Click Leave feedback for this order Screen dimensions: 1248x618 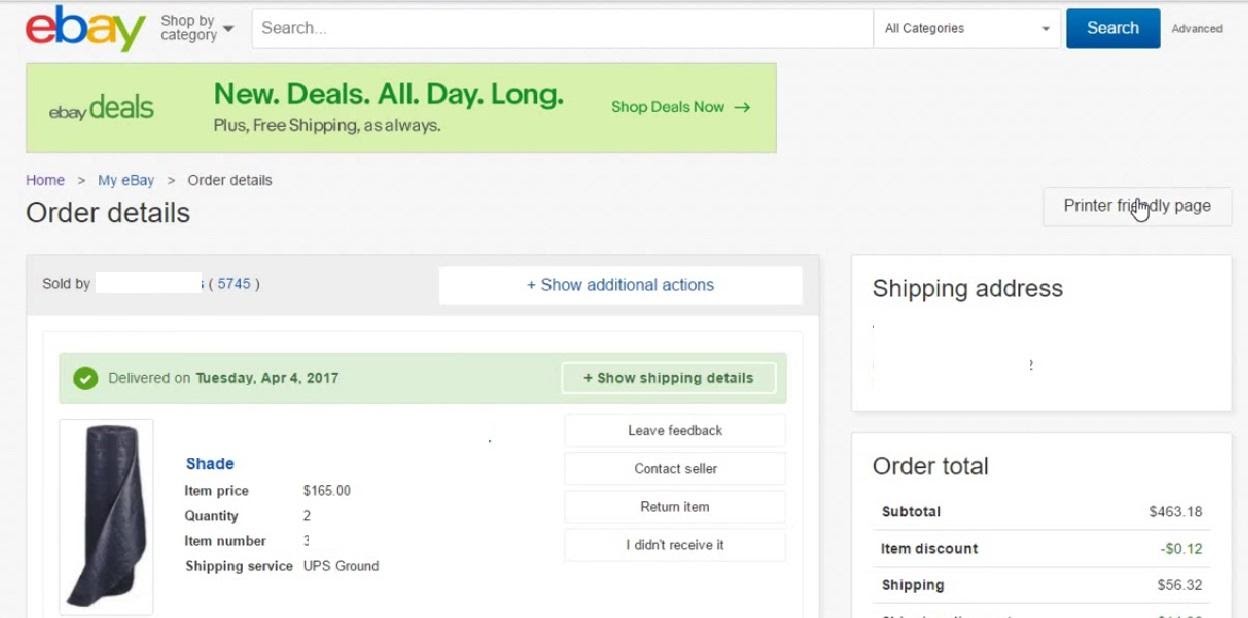[674, 430]
